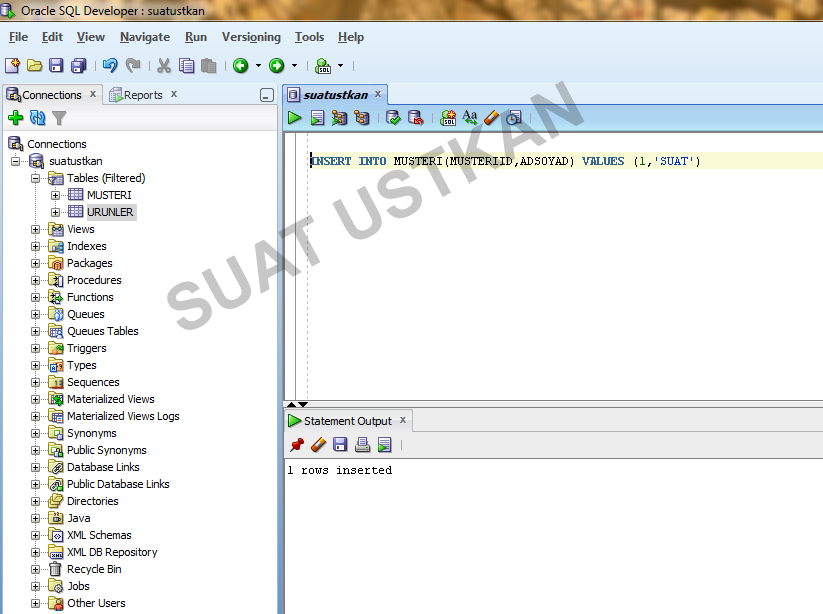Screen dimensions: 823x614
Task: Click the green Forward navigation arrow
Action: (277, 66)
